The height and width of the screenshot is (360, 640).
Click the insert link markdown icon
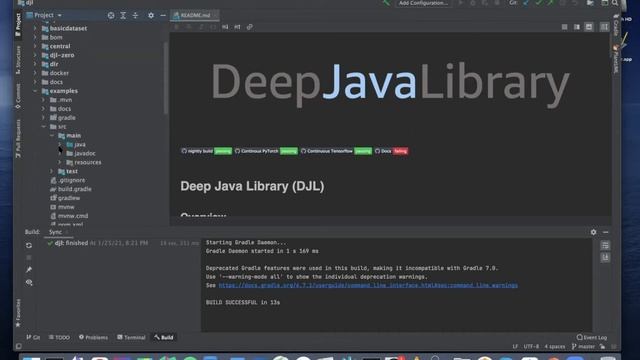click(250, 27)
